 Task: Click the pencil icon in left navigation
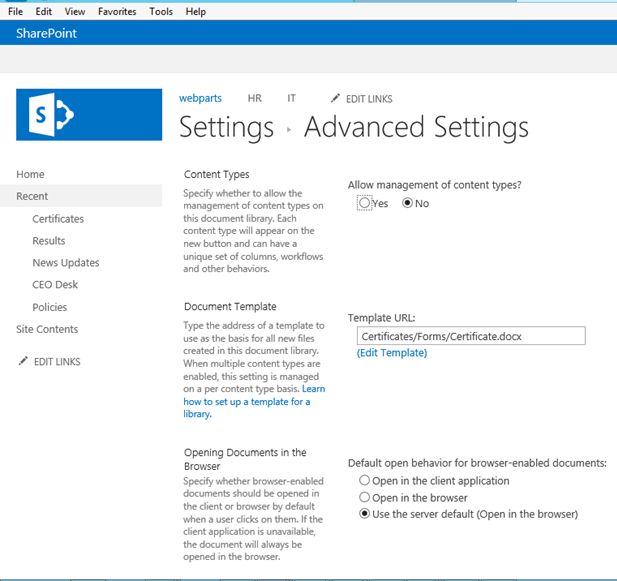click(x=22, y=361)
